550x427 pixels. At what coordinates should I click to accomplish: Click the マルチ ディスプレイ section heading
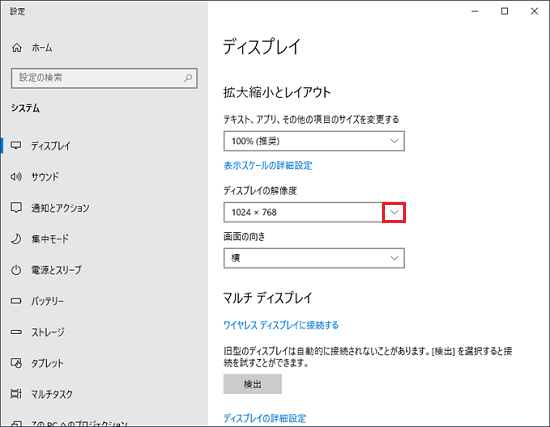(268, 298)
